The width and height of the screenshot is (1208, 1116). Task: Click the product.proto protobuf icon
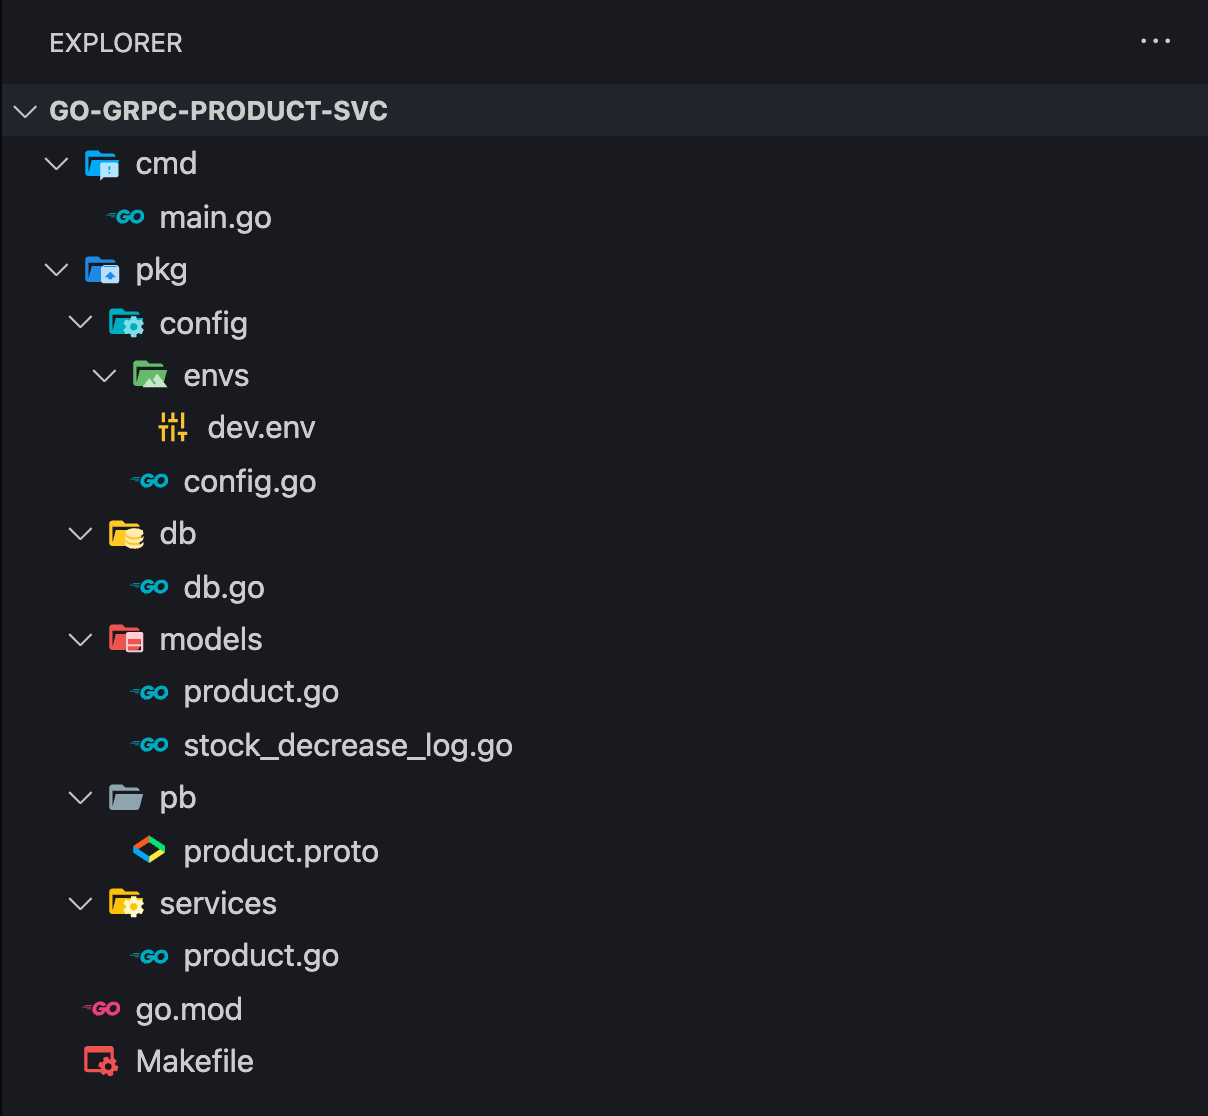(x=149, y=850)
